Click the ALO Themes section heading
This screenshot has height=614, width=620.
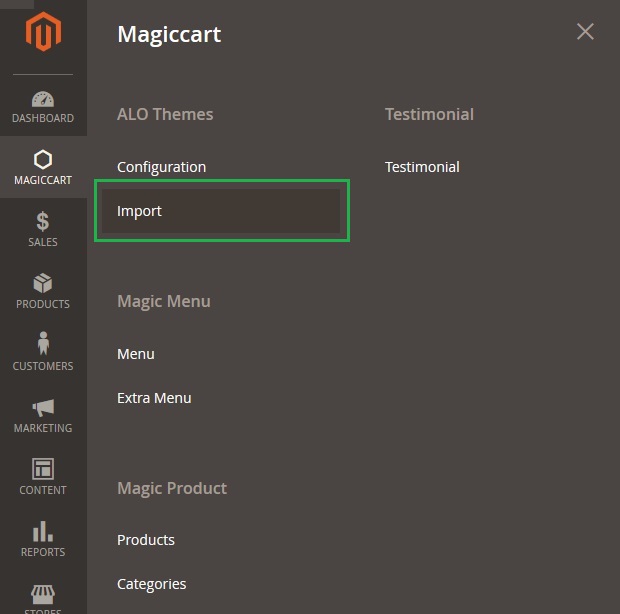(x=165, y=114)
